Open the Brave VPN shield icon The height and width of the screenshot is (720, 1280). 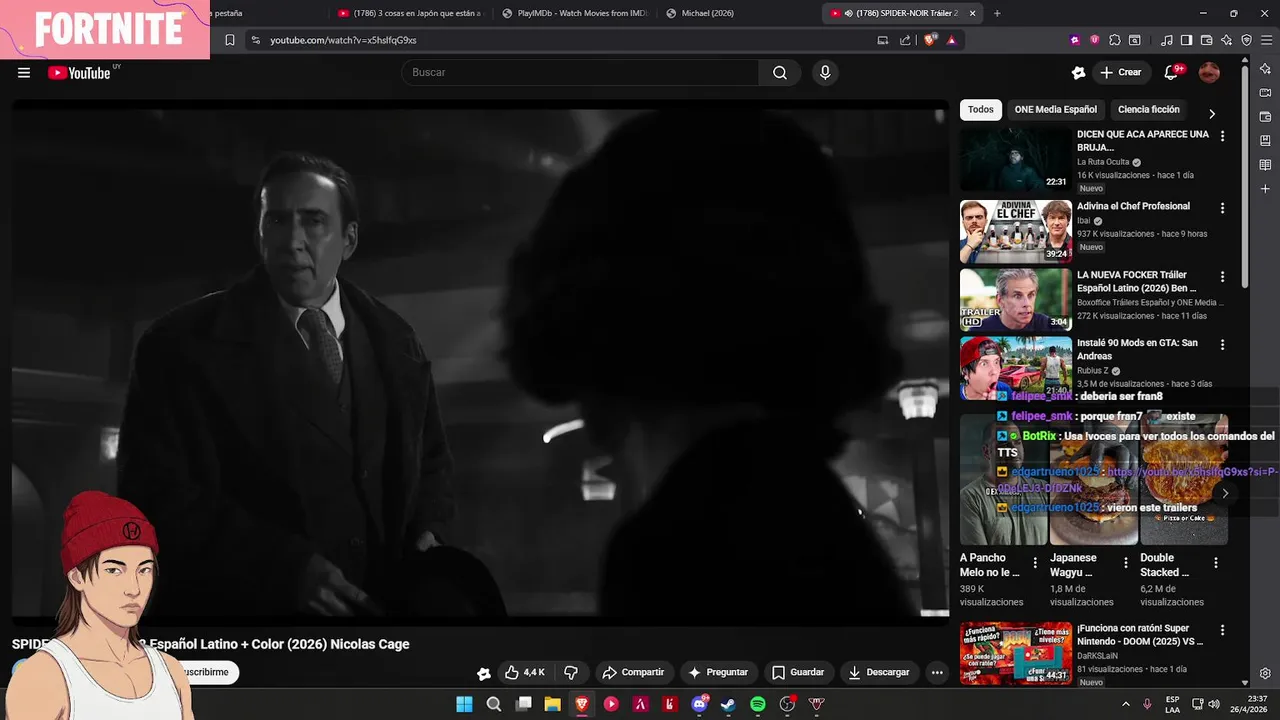coord(1246,40)
